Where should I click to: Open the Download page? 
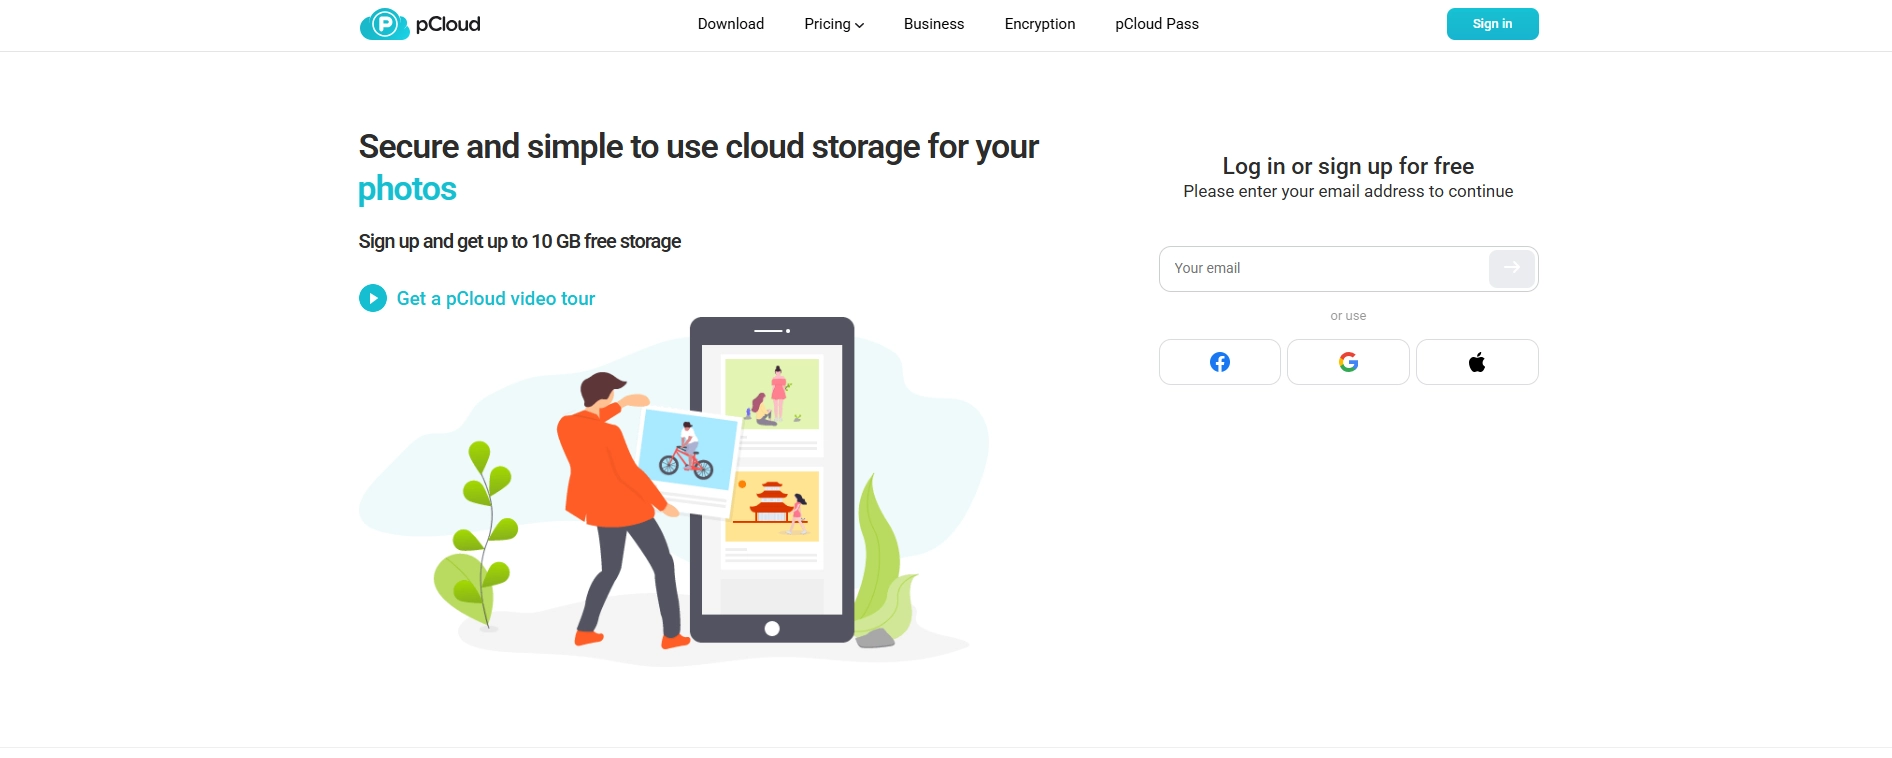pyautogui.click(x=731, y=24)
